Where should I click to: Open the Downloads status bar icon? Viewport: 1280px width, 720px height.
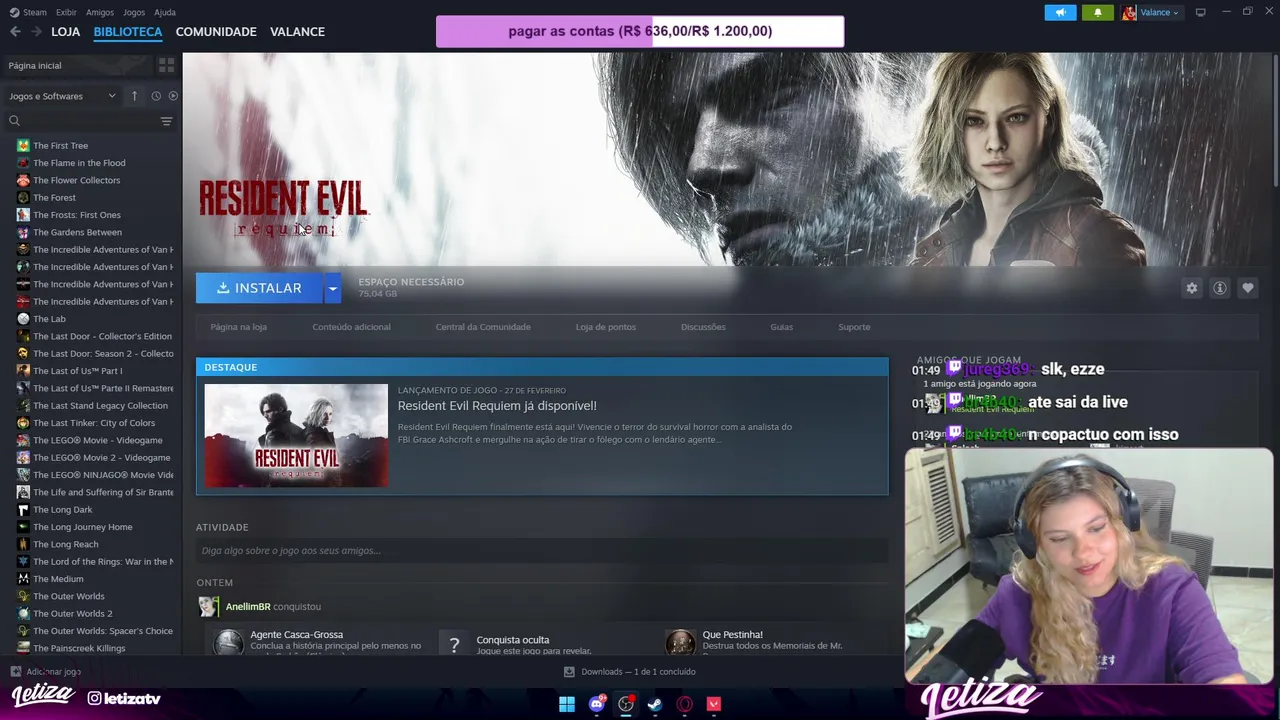[x=569, y=672]
